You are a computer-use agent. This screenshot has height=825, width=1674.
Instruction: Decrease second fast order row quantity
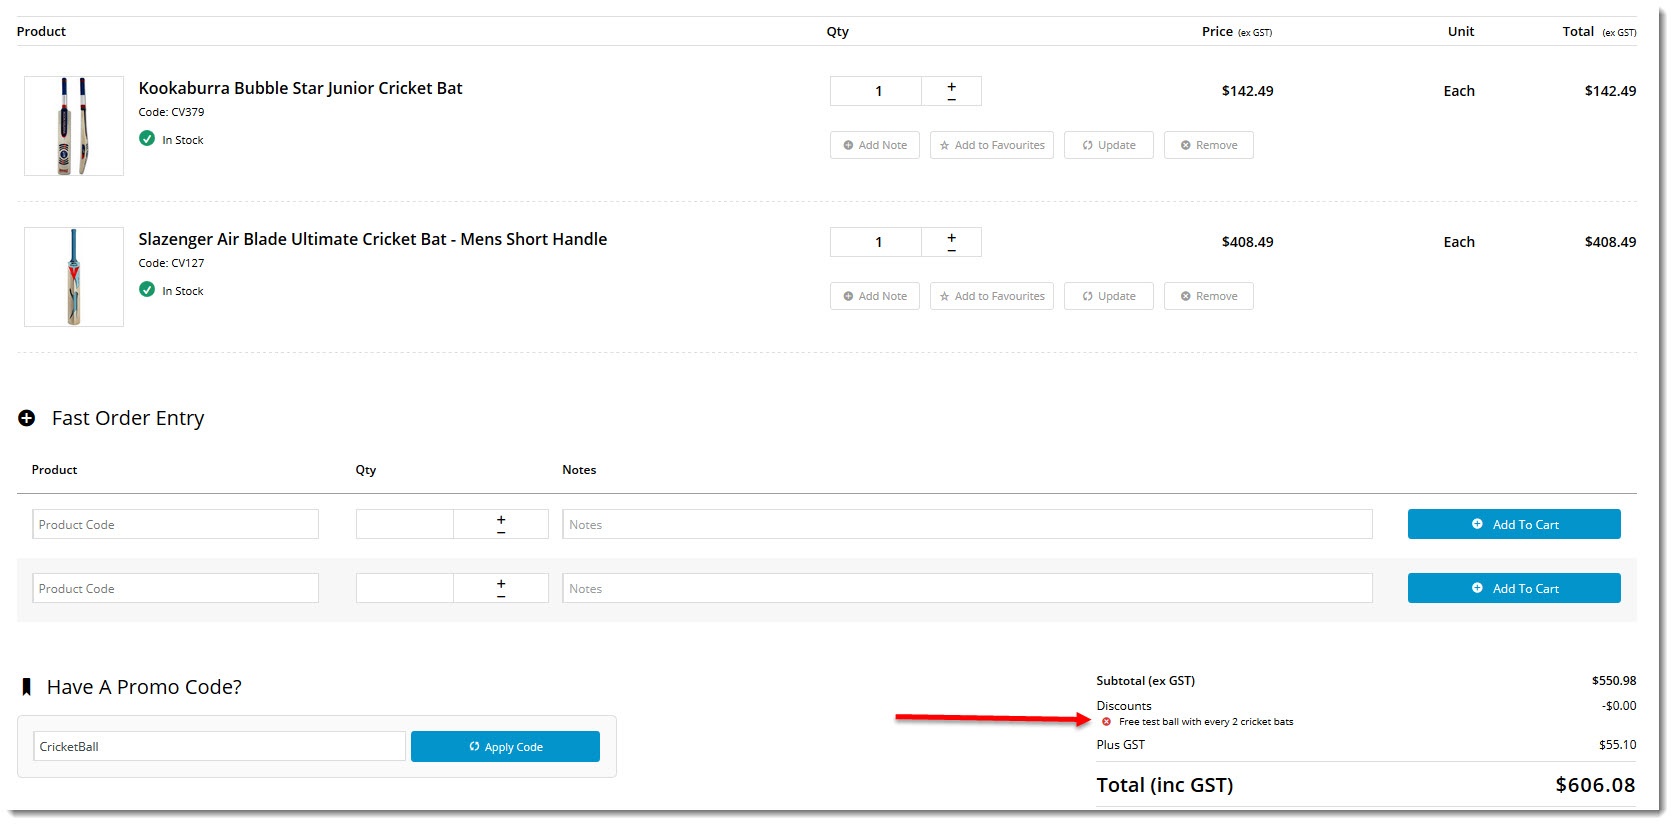pyautogui.click(x=501, y=595)
